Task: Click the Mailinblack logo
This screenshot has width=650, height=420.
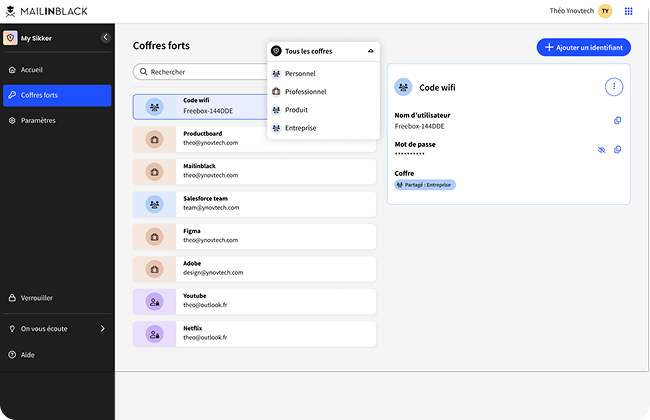Action: pyautogui.click(x=46, y=11)
